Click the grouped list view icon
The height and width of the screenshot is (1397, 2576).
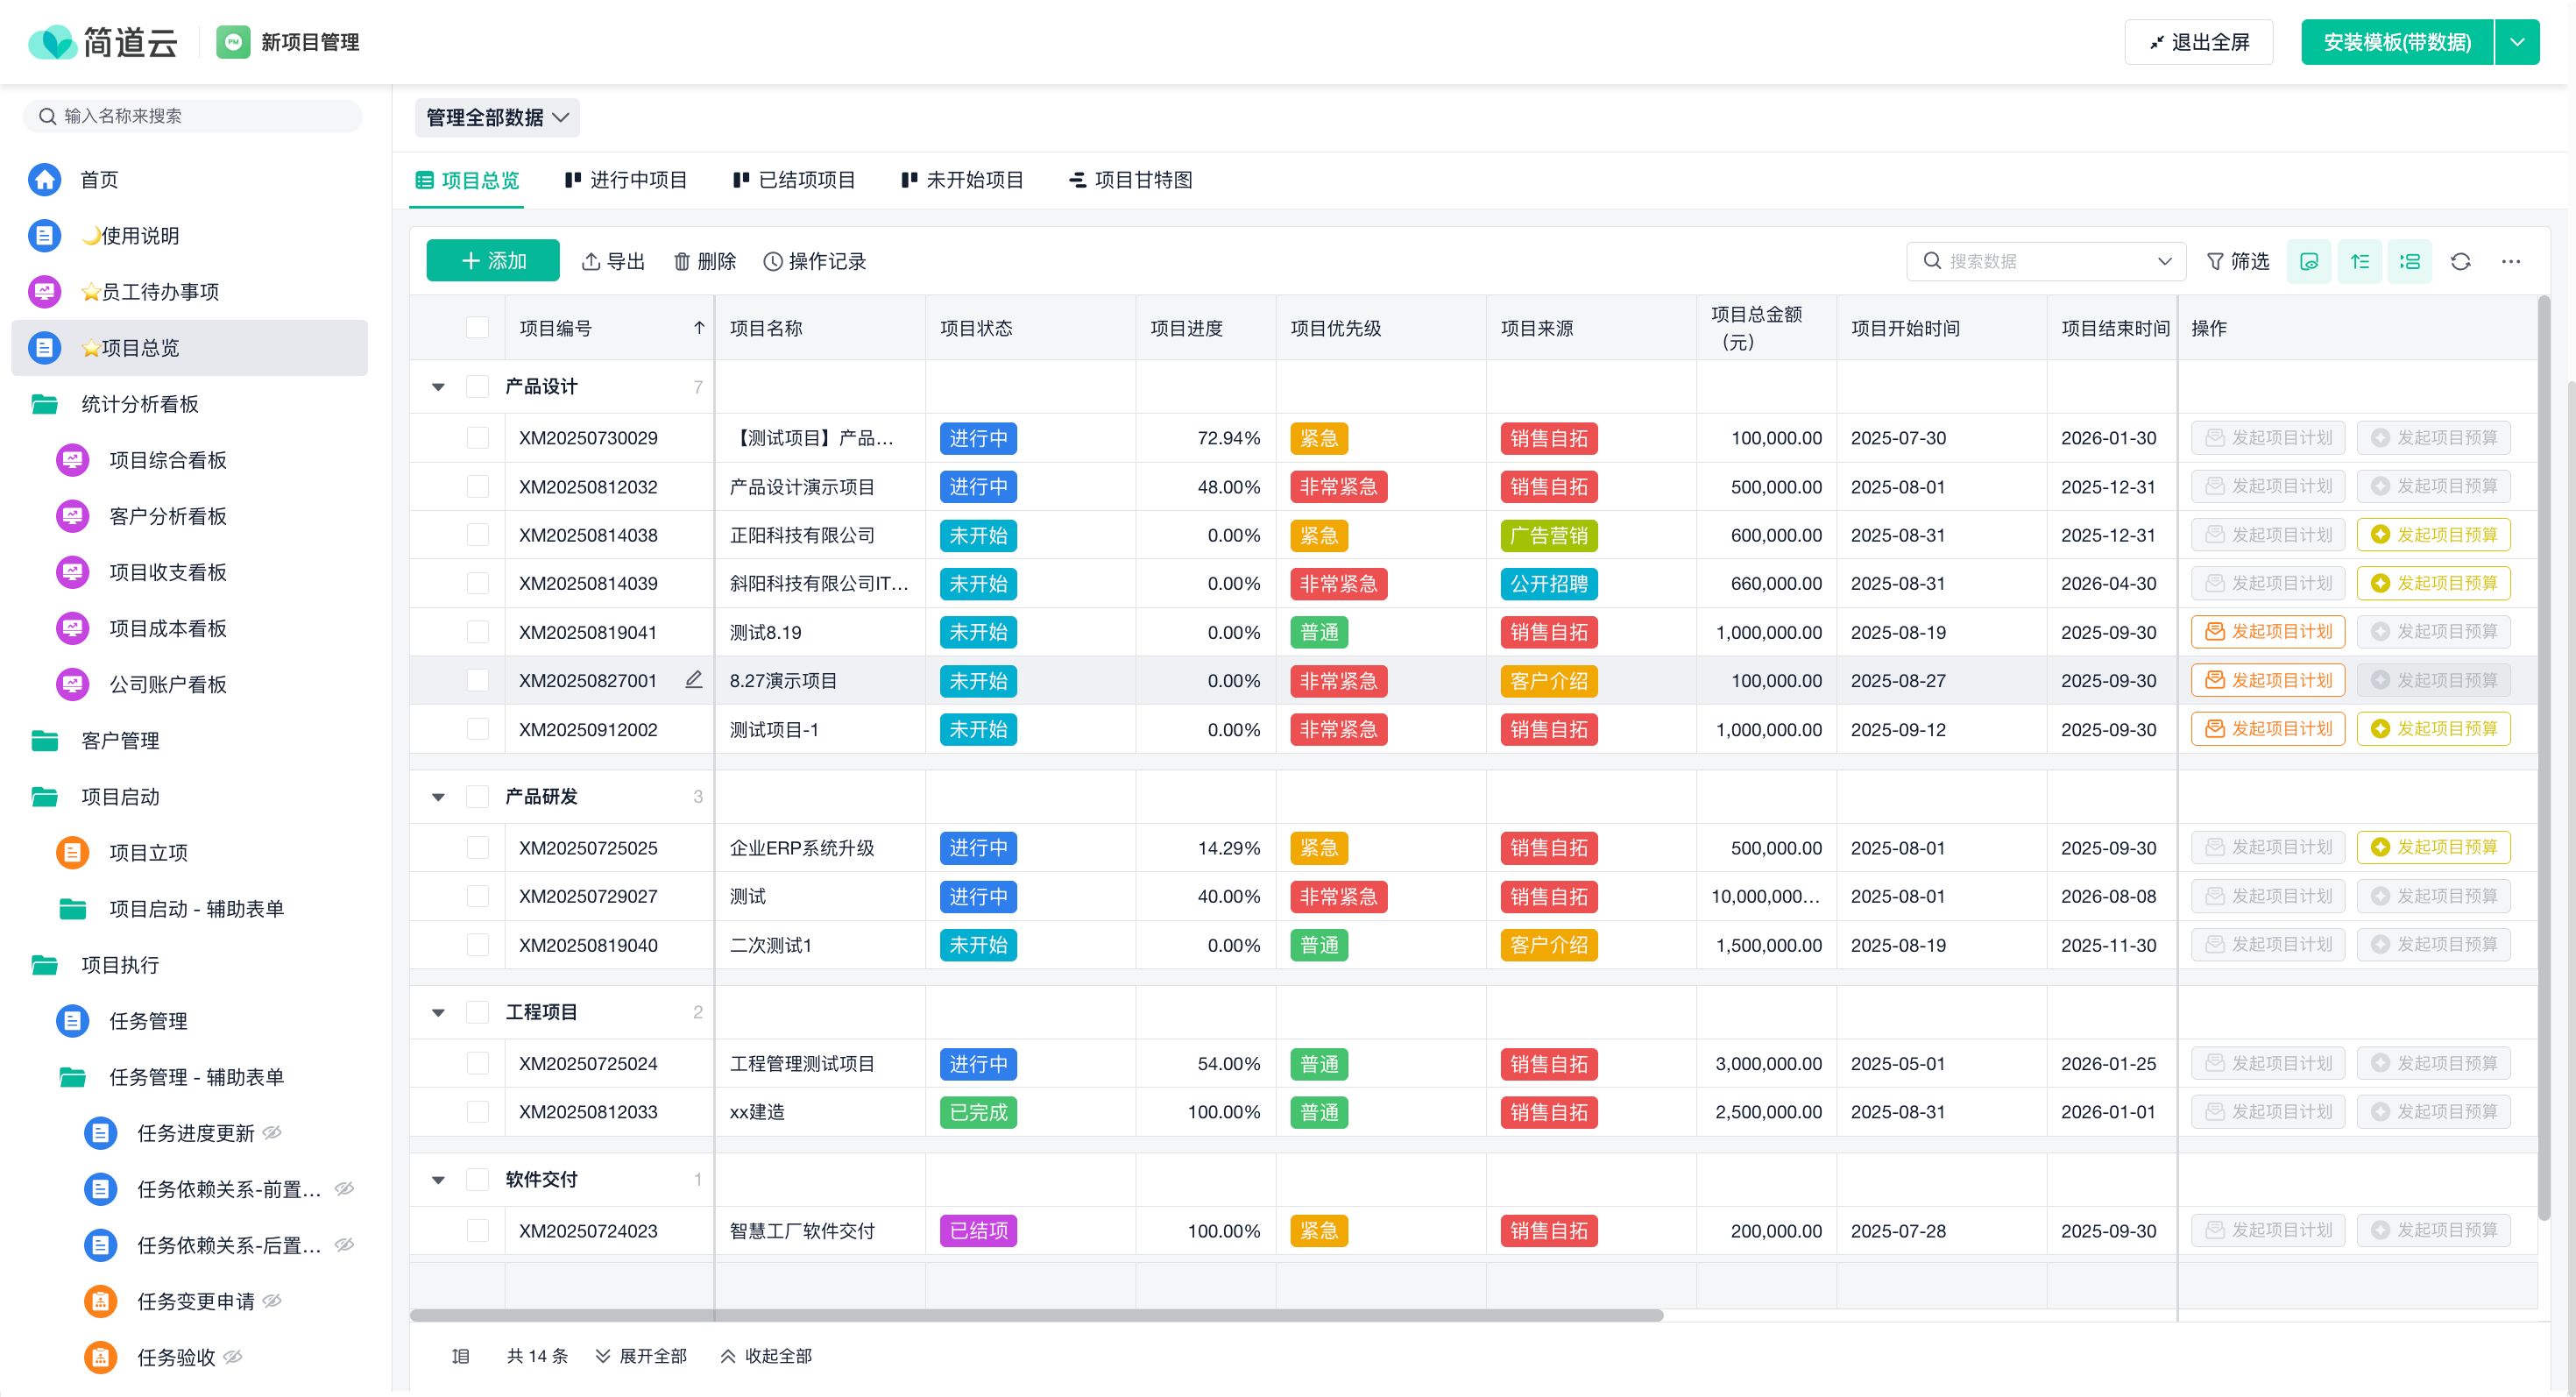[2409, 261]
